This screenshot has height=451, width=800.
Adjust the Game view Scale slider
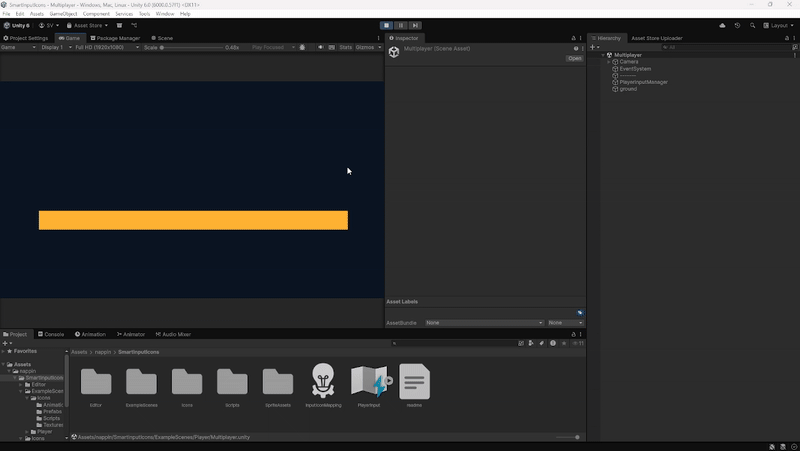click(192, 47)
